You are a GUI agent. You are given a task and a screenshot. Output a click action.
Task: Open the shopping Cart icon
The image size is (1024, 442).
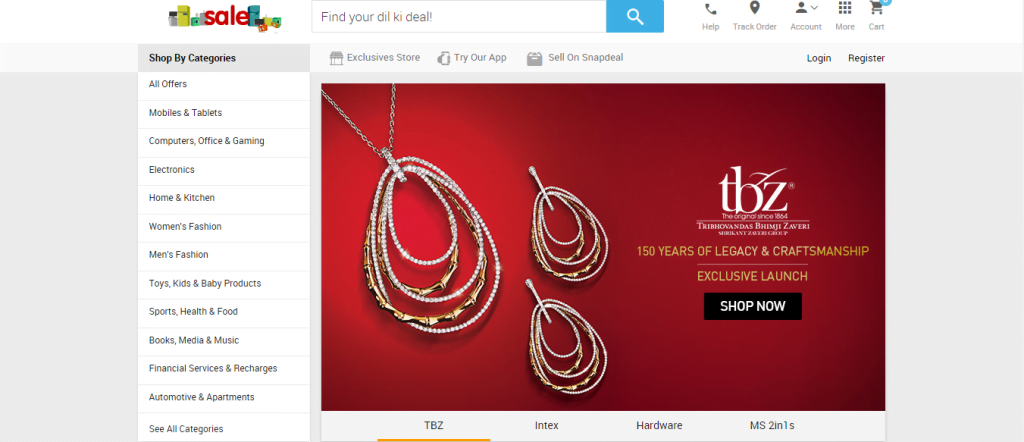(876, 8)
